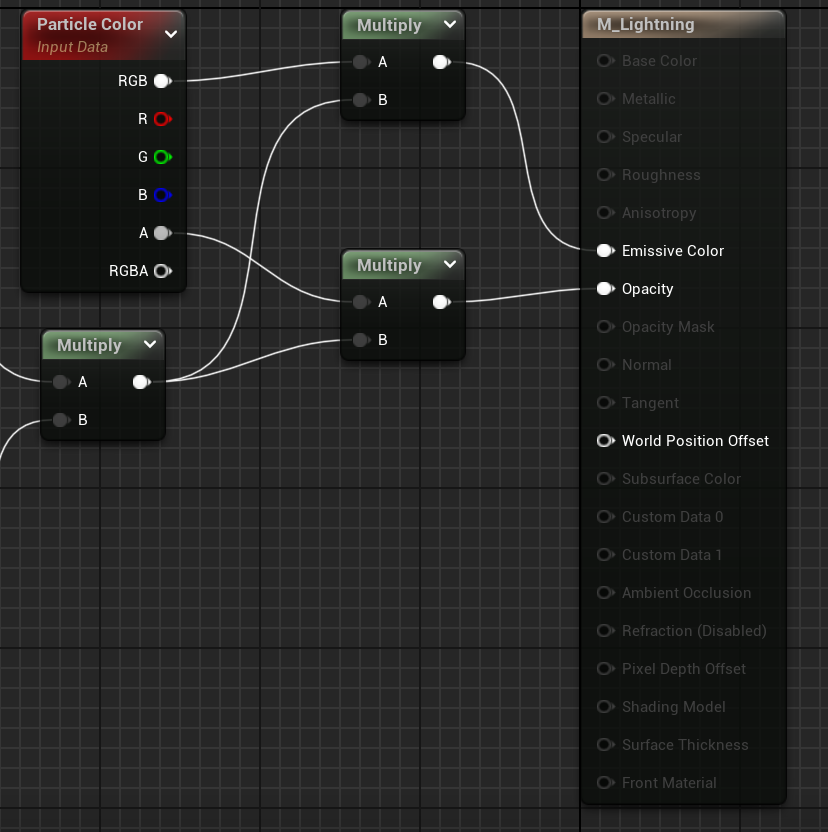Collapse the Particle Color node using its chevron
Viewport: 828px width, 832px height.
pos(171,34)
